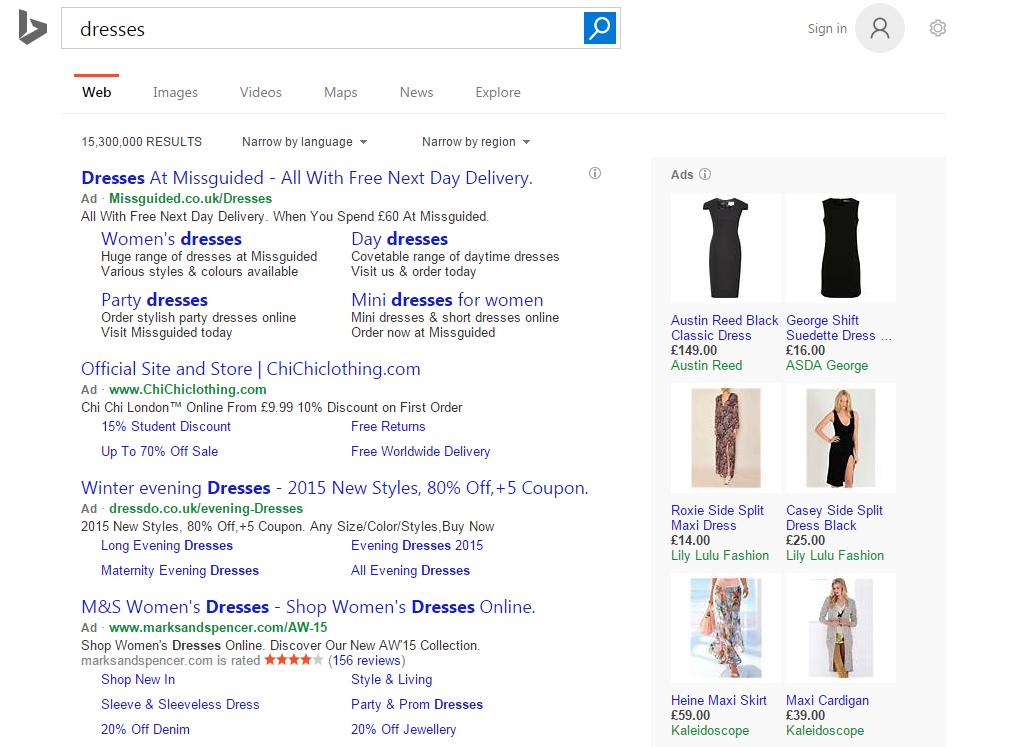Open the Missguided dresses ad link
Viewport: 1027px width, 747px height.
[x=306, y=177]
